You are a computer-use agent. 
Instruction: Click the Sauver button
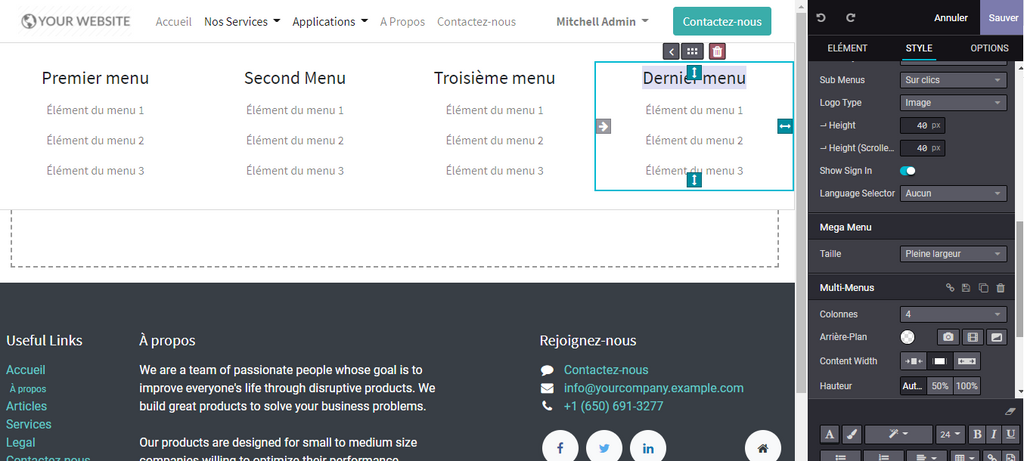(1002, 18)
